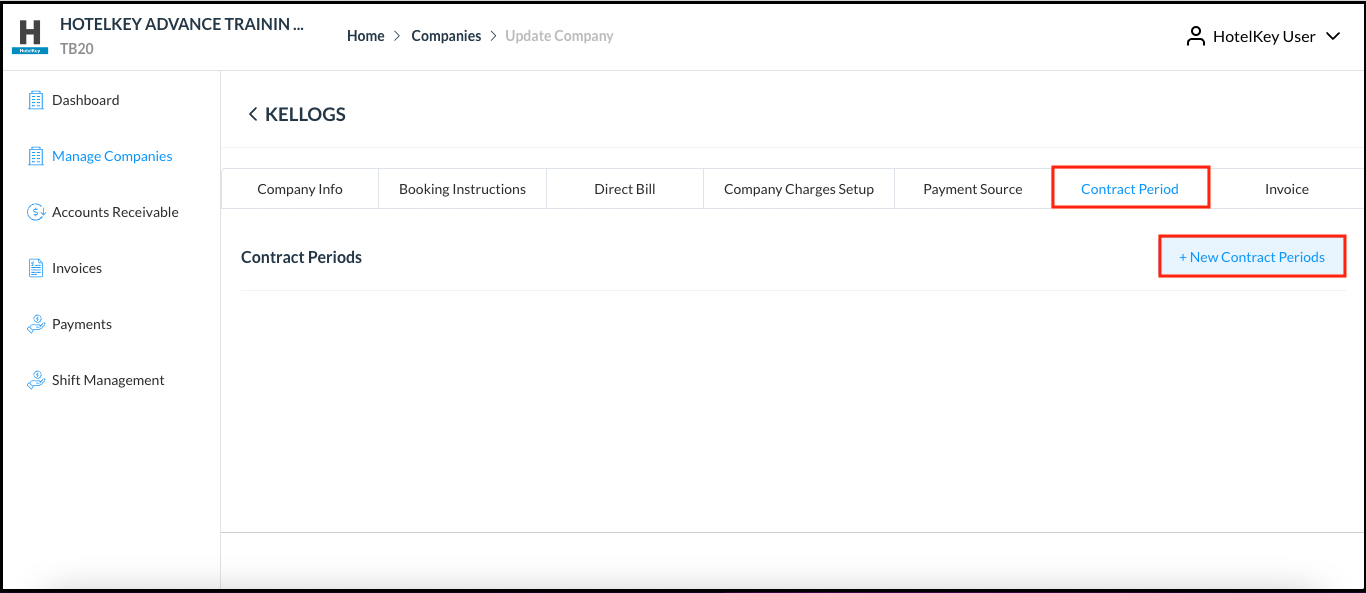Click the back chevron next to KELLOGS
The height and width of the screenshot is (593, 1366).
[252, 113]
